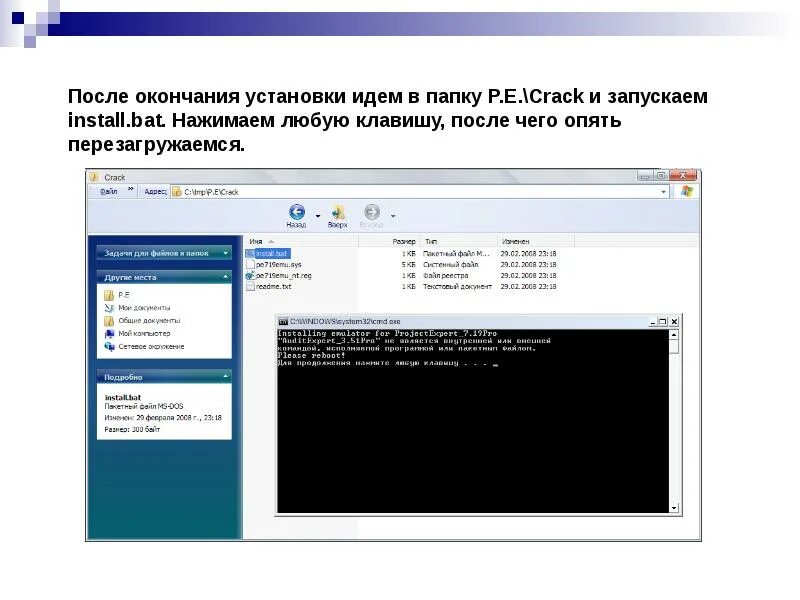This screenshot has height=600, width=800.
Task: Click cmd scrollbar down arrow
Action: [674, 508]
